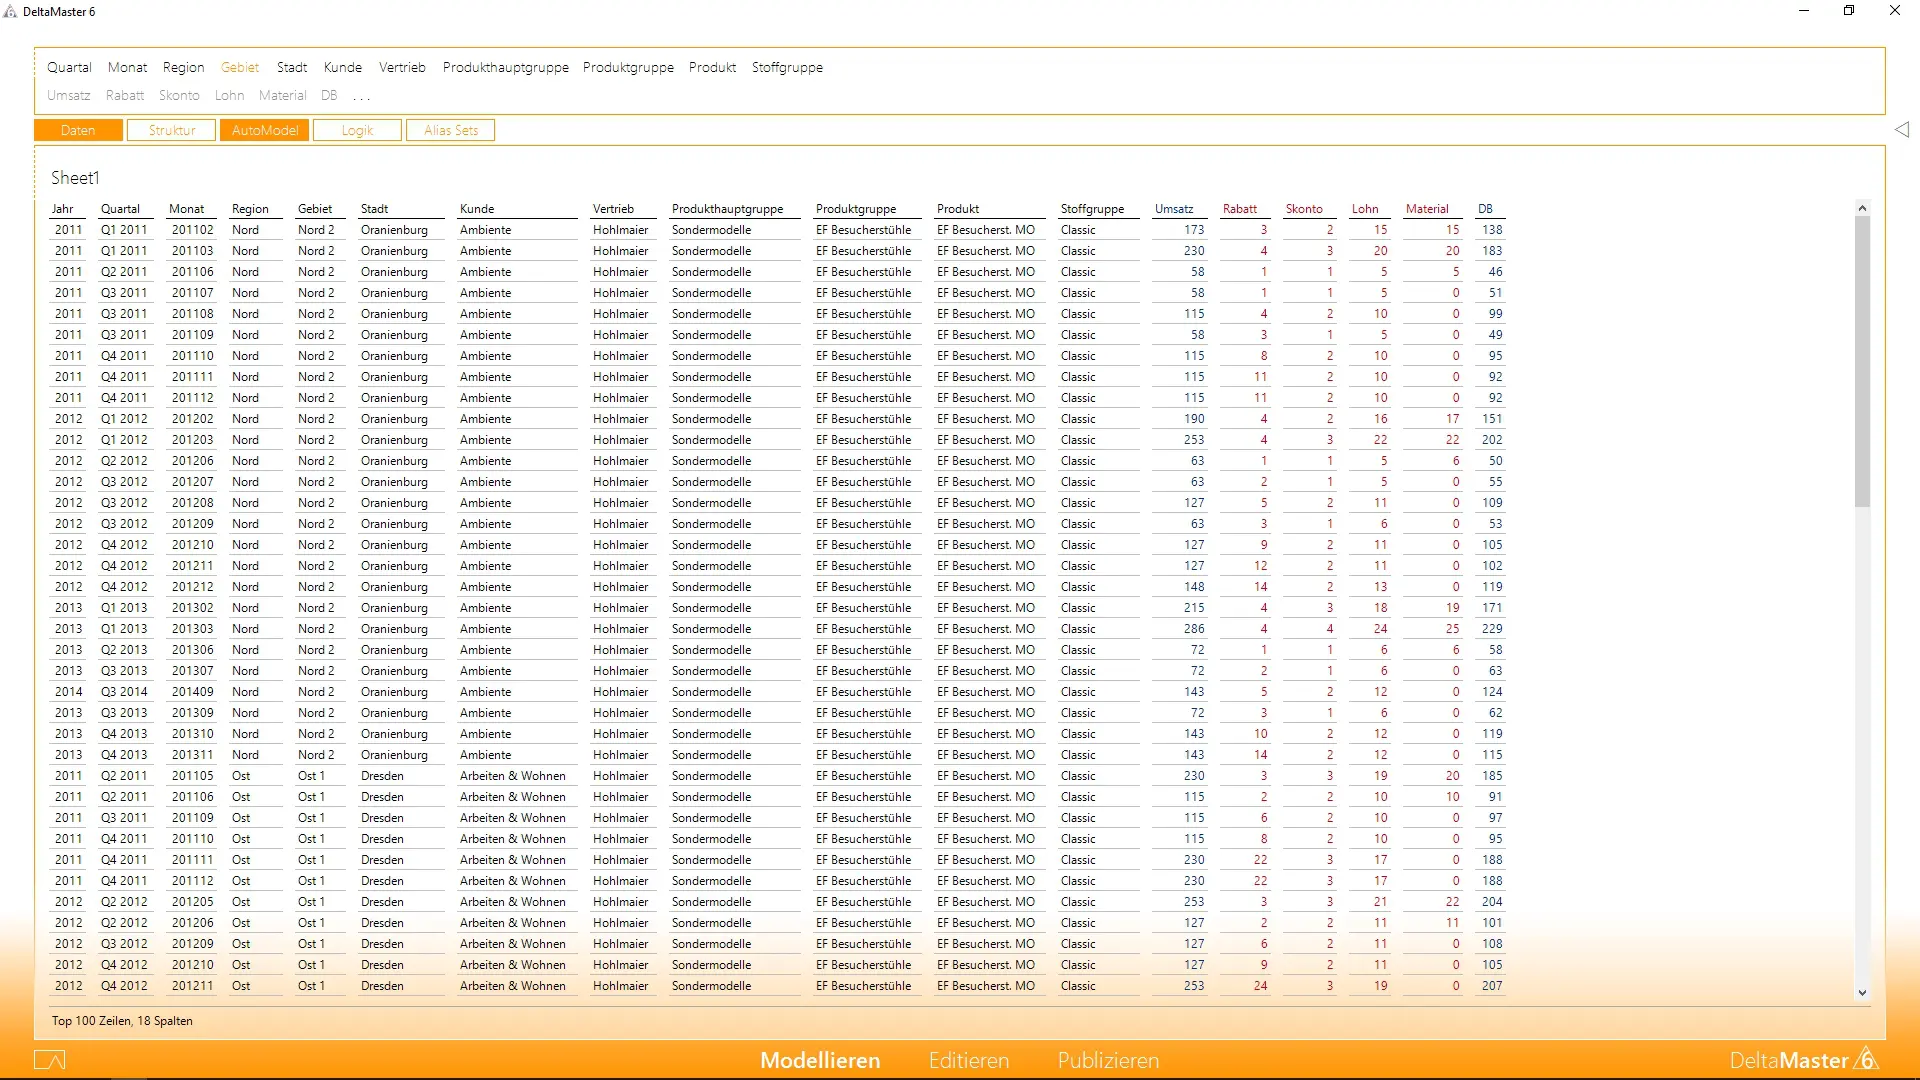Click the DeltaMaster app icon in title bar

(11, 12)
